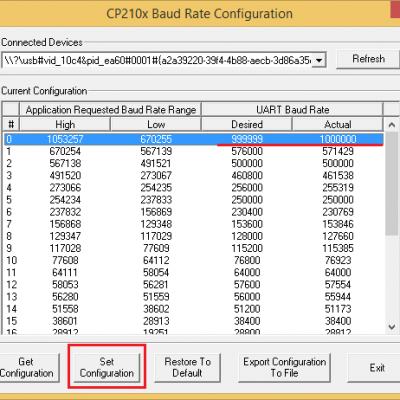
Task: Click desired value 115200
Action: pyautogui.click(x=247, y=248)
